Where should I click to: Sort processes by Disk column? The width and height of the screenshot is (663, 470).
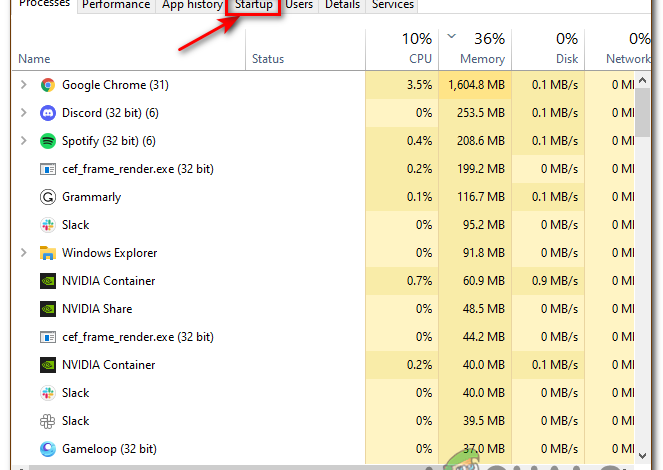[x=548, y=50]
